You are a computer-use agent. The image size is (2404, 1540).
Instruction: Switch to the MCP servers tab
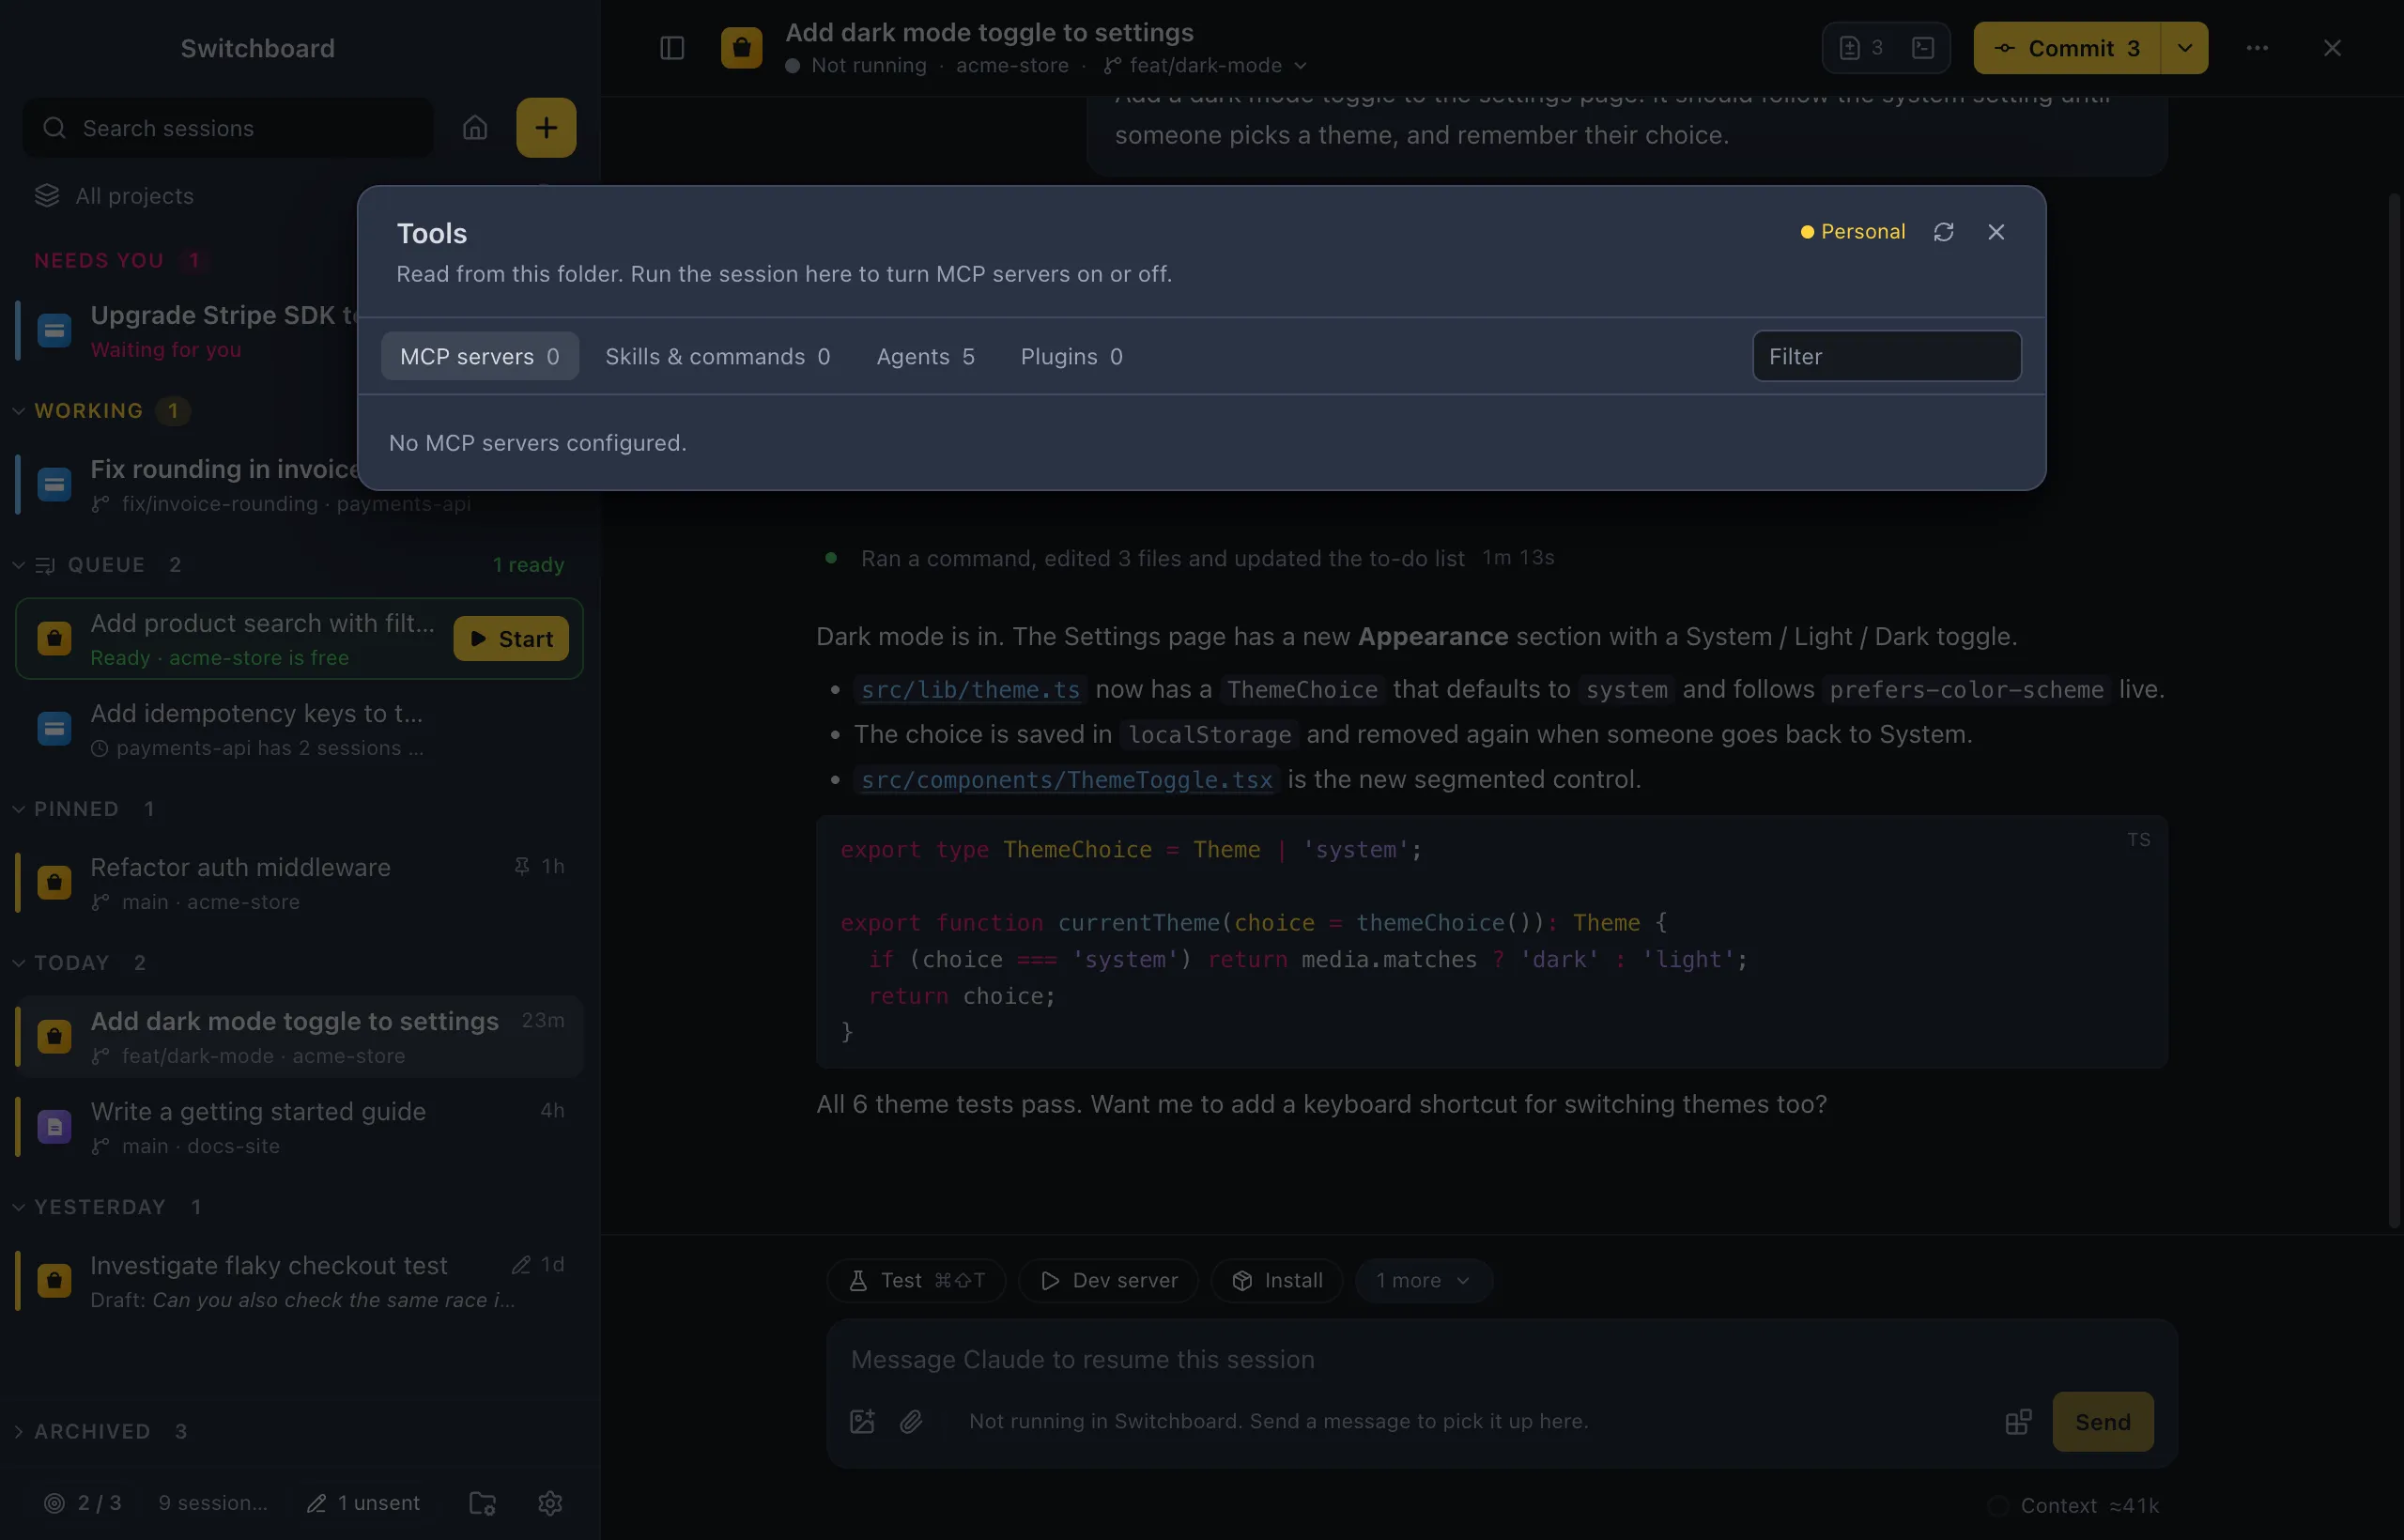(x=479, y=357)
